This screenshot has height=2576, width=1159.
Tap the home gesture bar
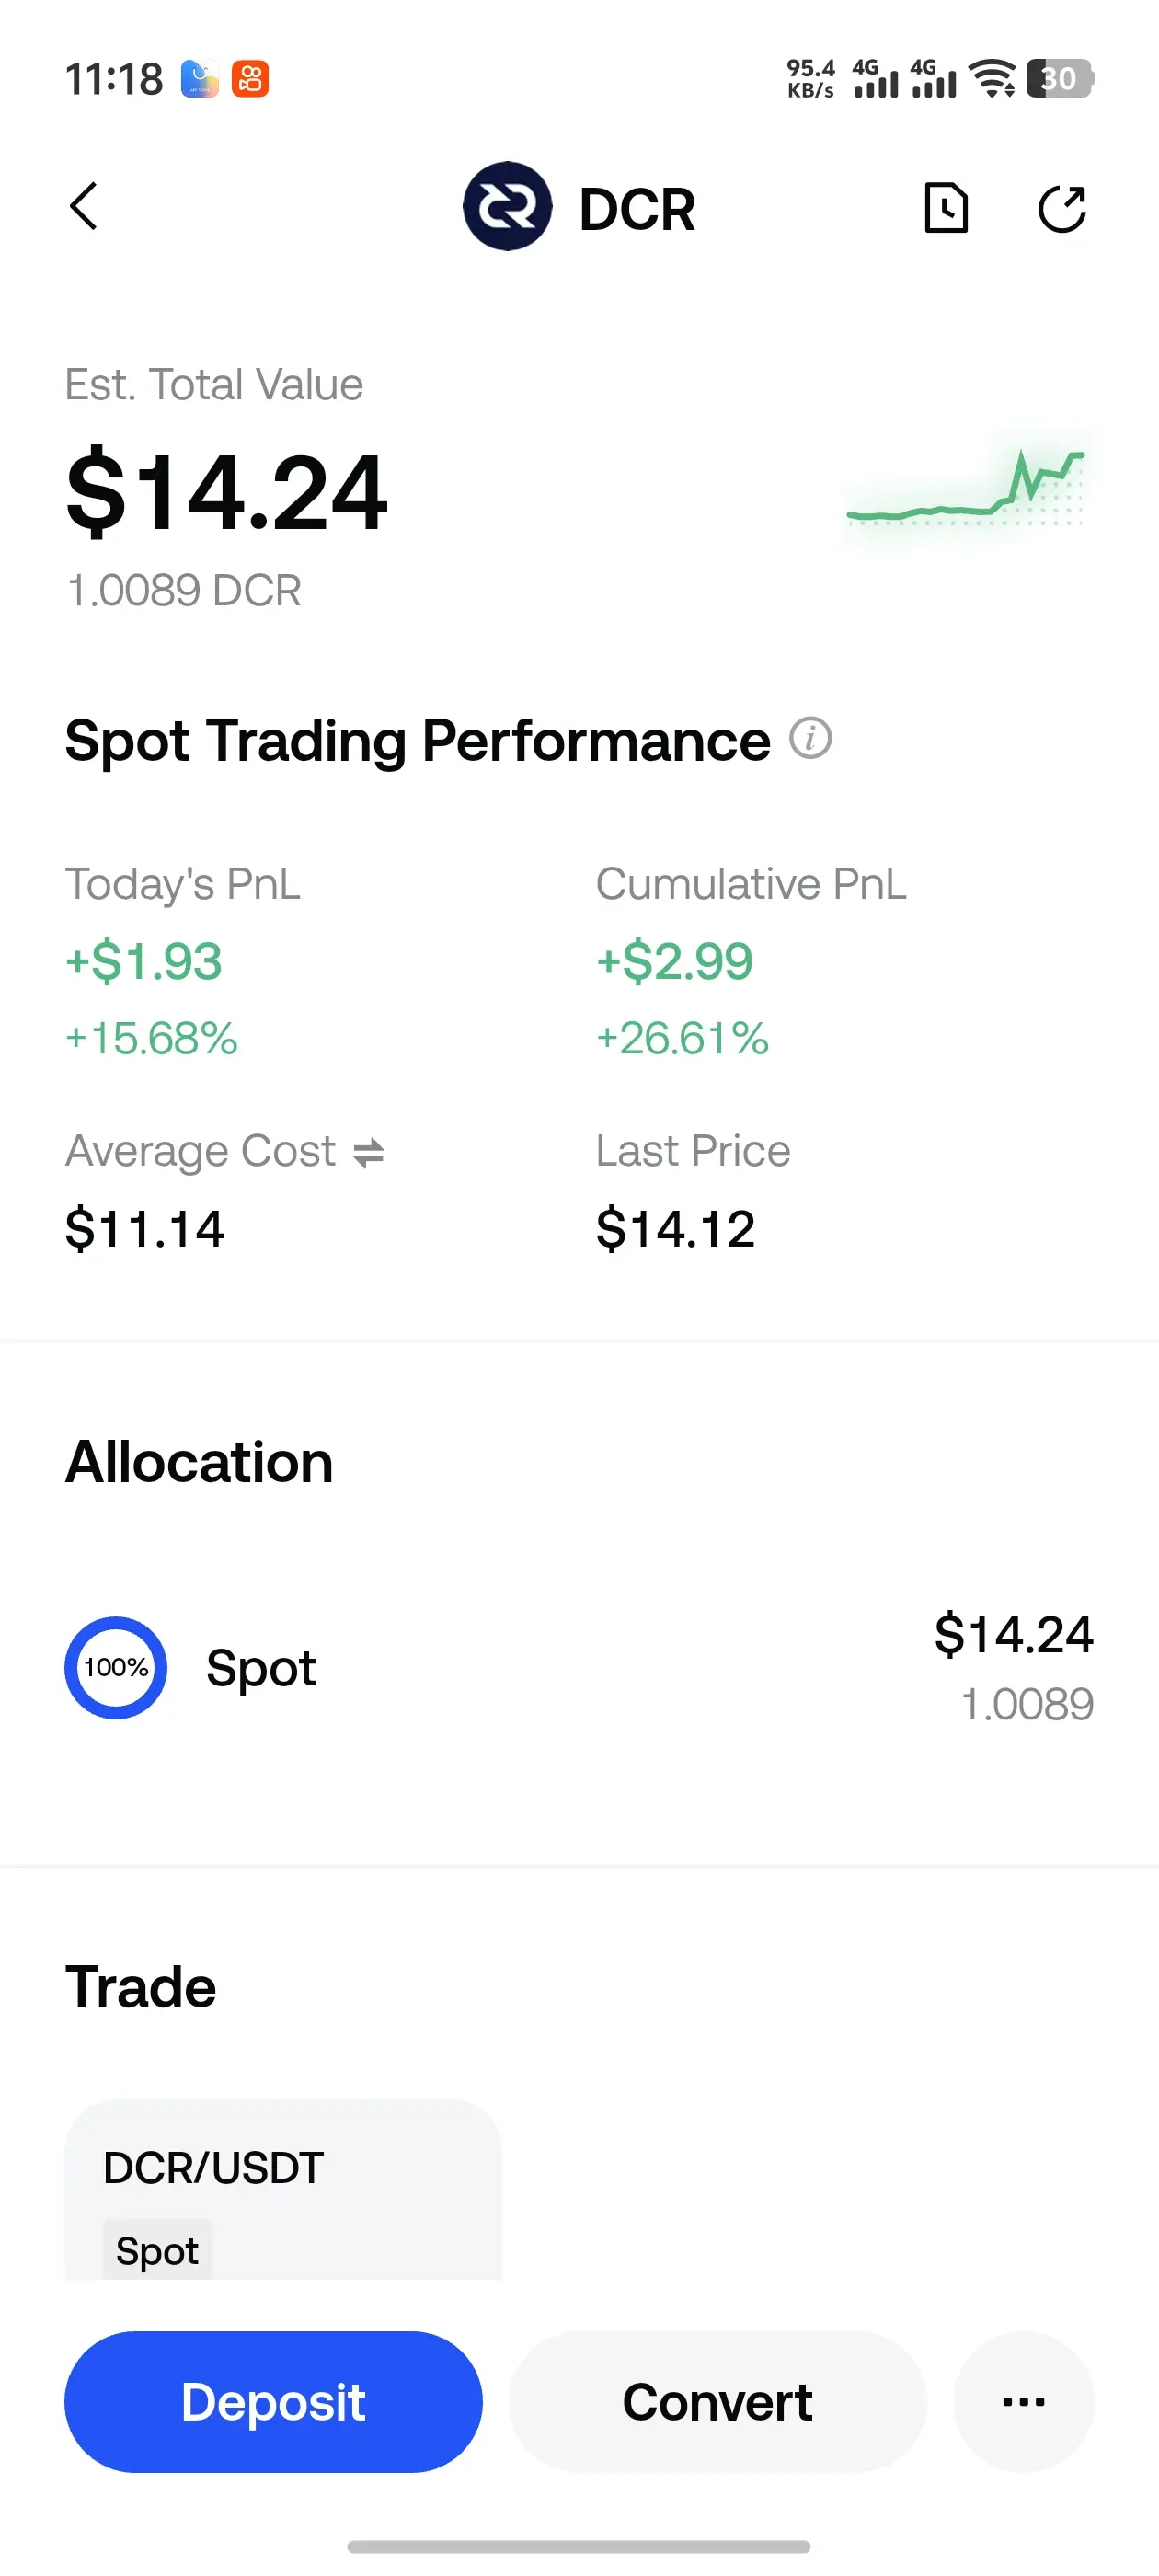tap(579, 2546)
